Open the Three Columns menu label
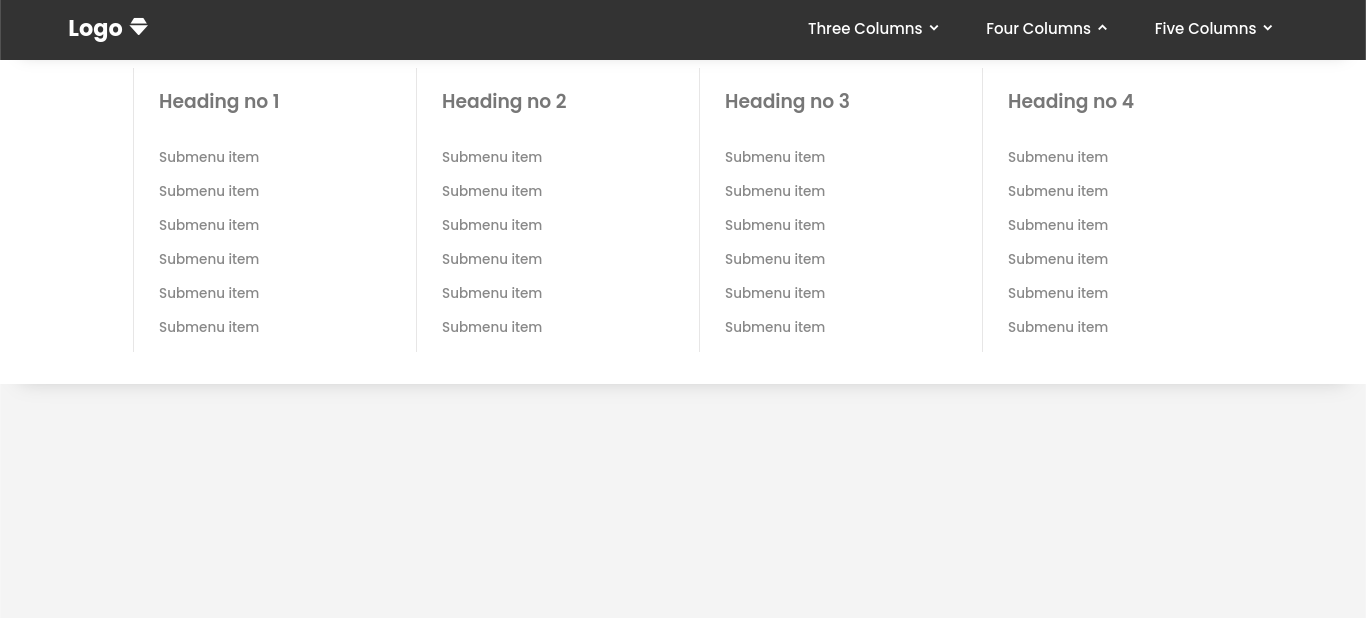Image resolution: width=1366 pixels, height=618 pixels. 864,29
